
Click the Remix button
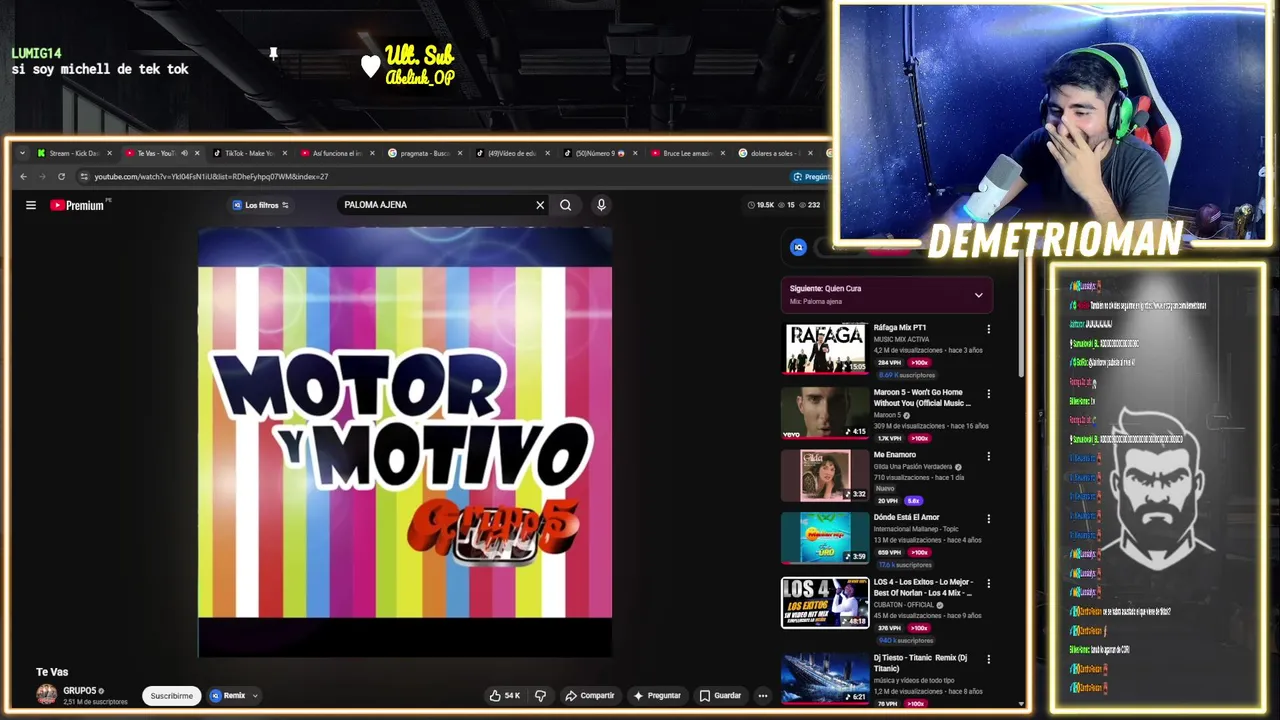click(227, 696)
